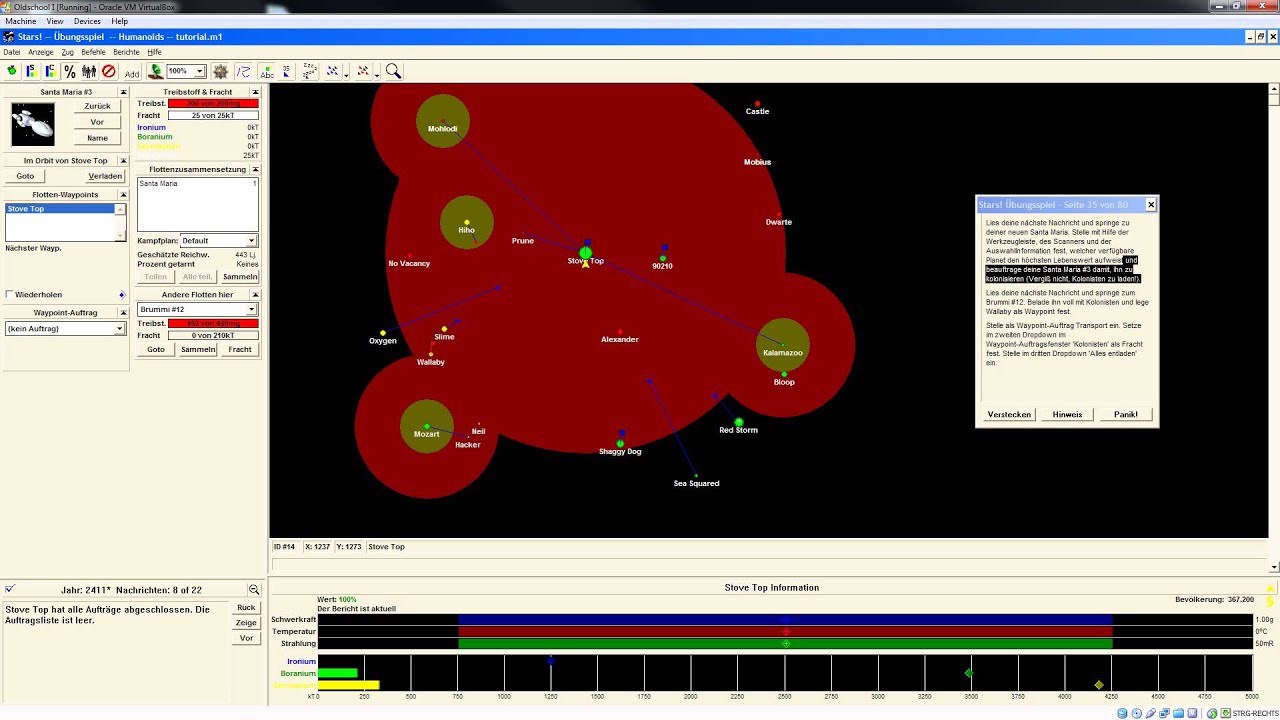The height and width of the screenshot is (720, 1280).
Task: Toggle the minefields display icon
Action: (221, 71)
